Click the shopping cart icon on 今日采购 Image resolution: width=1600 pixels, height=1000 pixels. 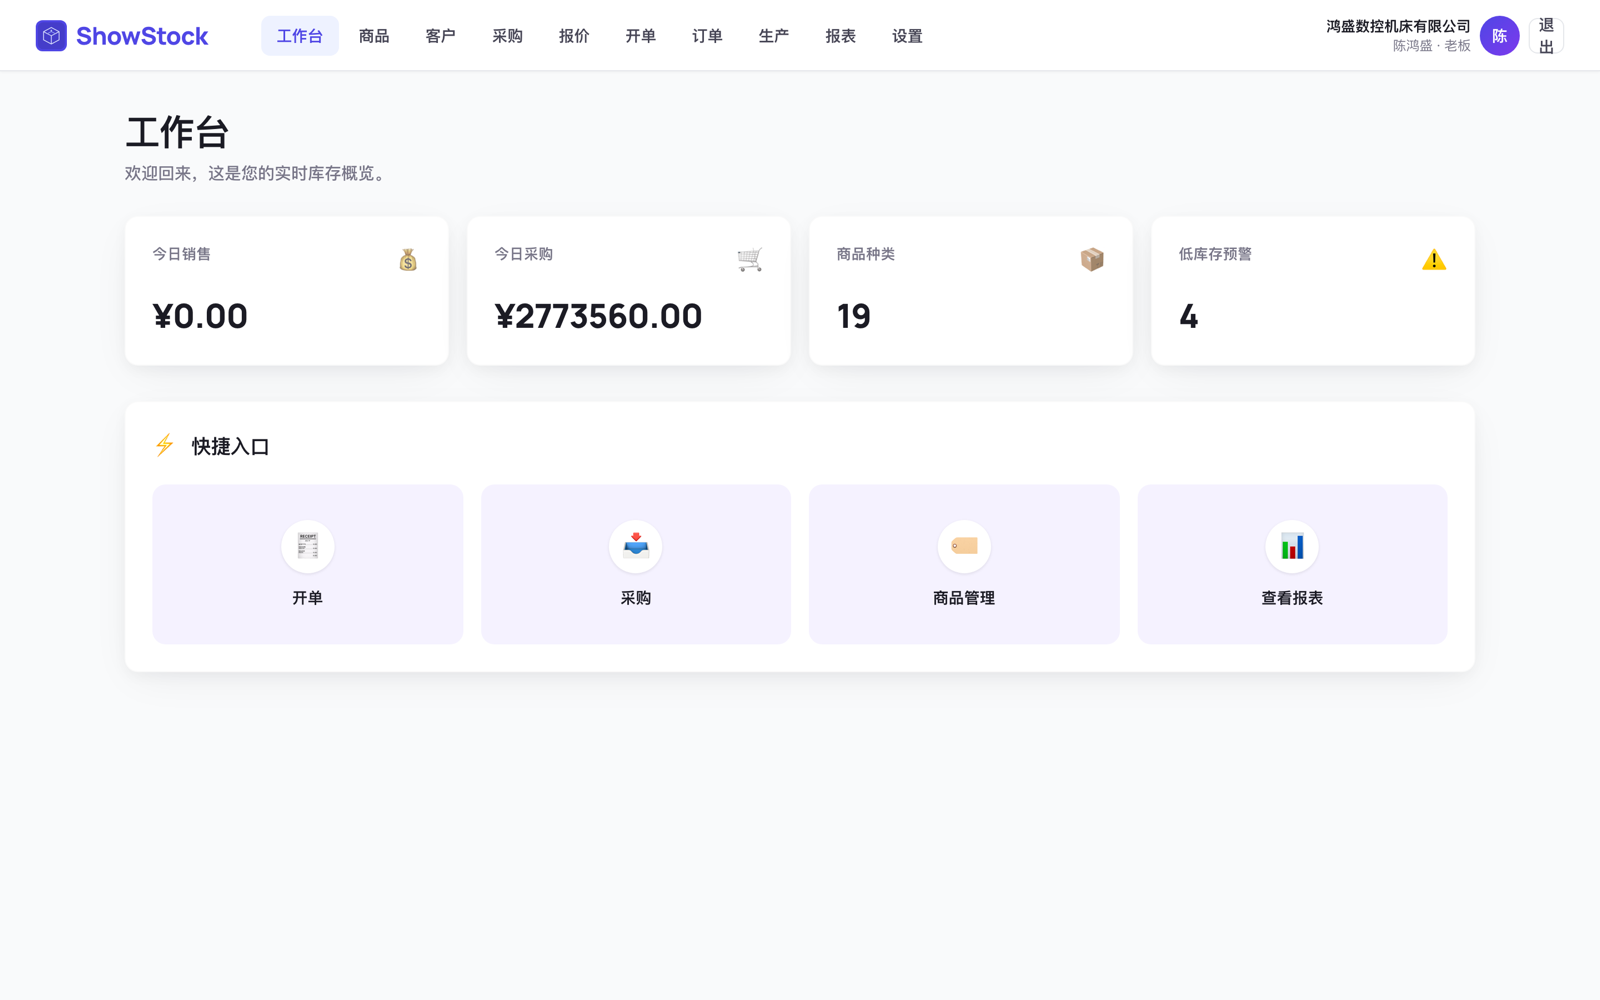pos(750,260)
